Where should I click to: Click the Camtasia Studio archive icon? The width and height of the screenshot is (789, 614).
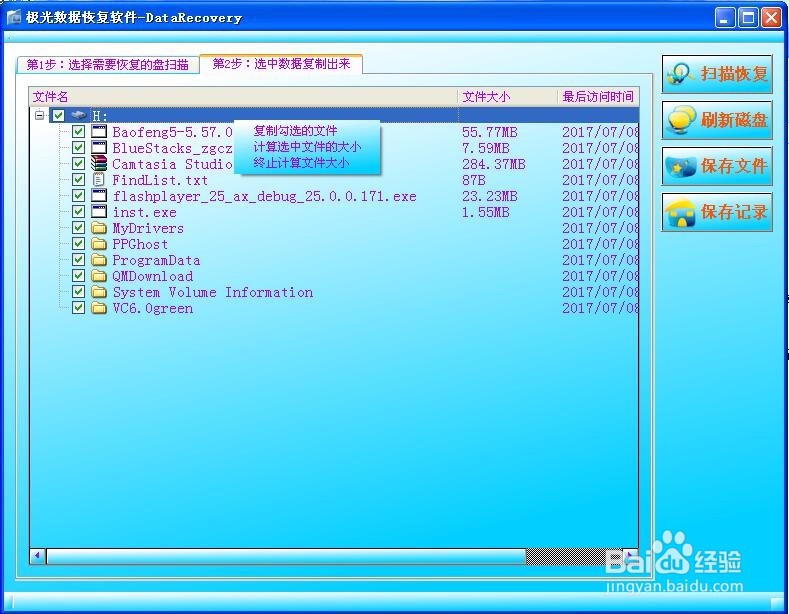[x=99, y=164]
